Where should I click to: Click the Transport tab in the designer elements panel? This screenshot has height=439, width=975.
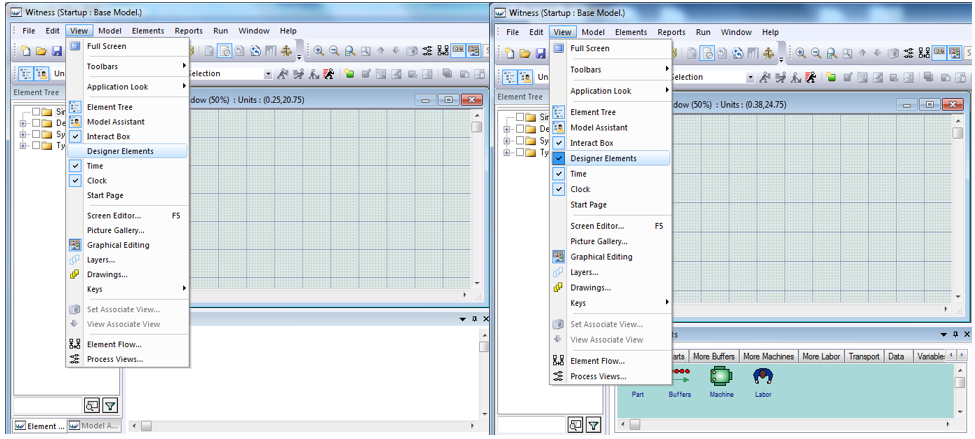(x=864, y=356)
